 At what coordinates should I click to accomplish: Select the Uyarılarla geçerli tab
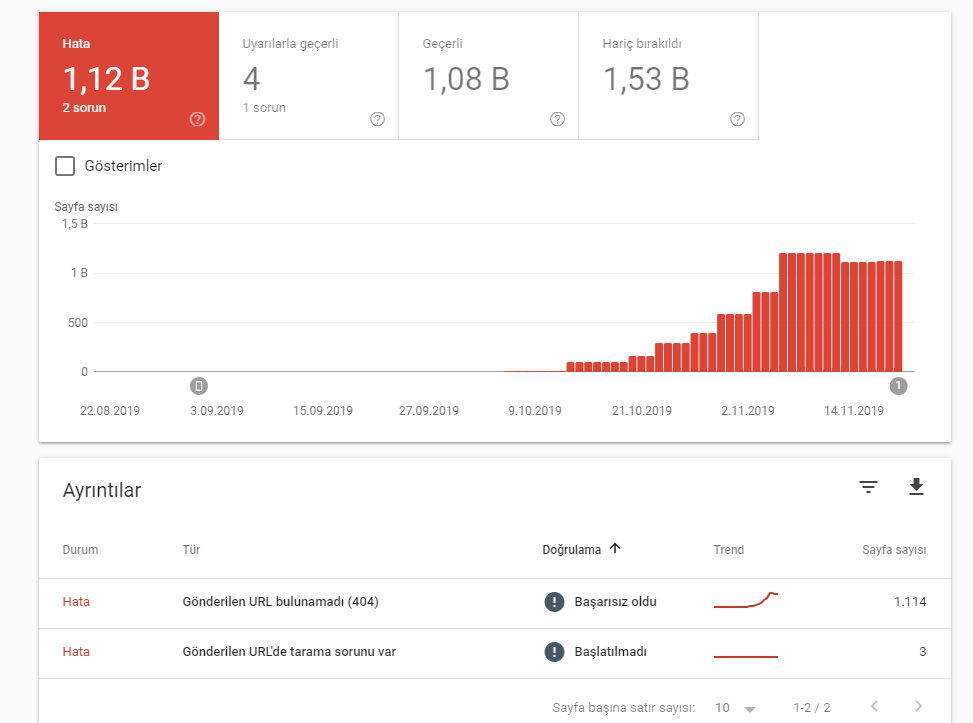tap(308, 76)
